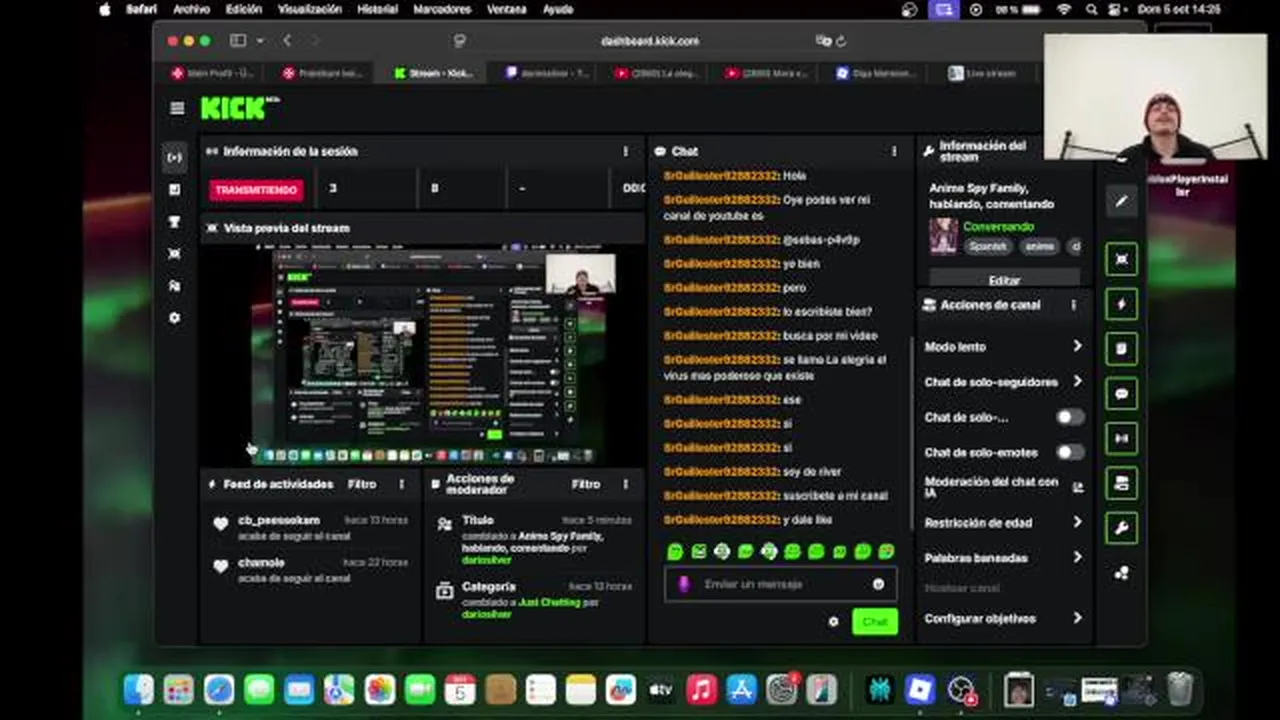Expand Modo lento settings

click(1003, 347)
